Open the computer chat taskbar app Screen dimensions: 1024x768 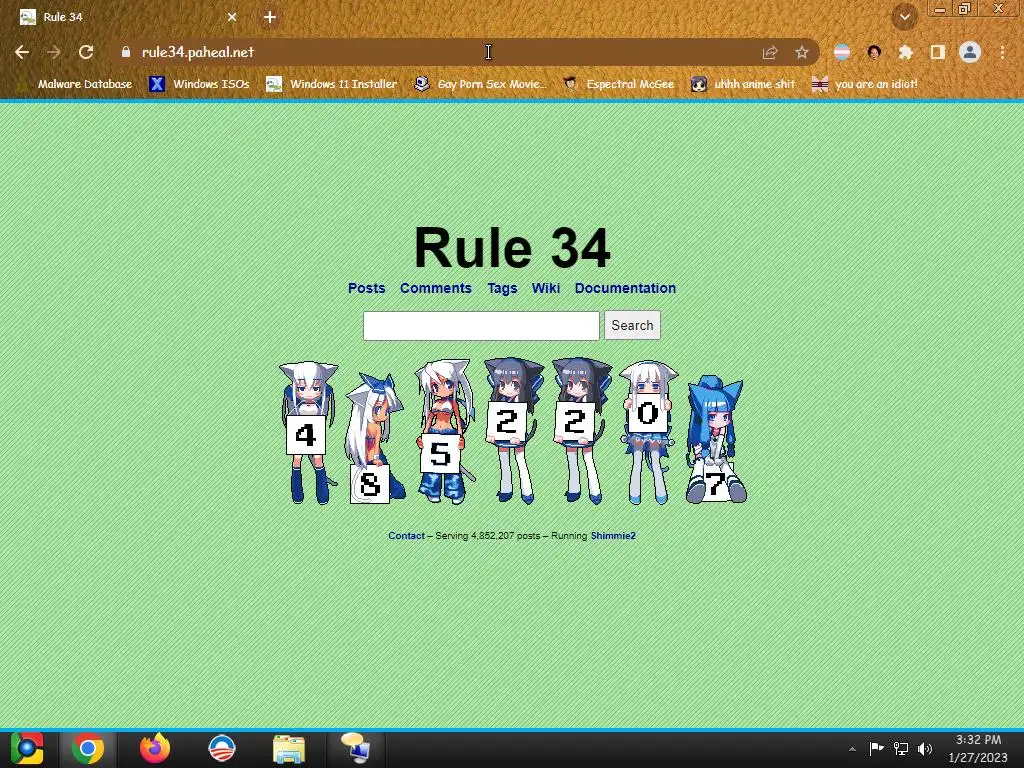coord(356,748)
